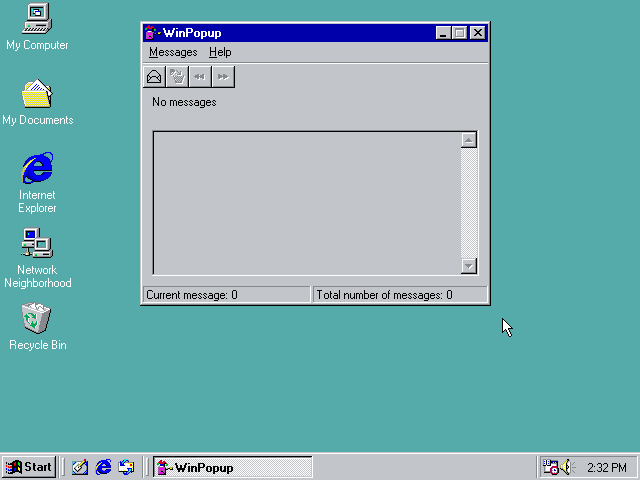Viewport: 640px width, 480px height.
Task: Click the Previous message arrow button
Action: (200, 77)
